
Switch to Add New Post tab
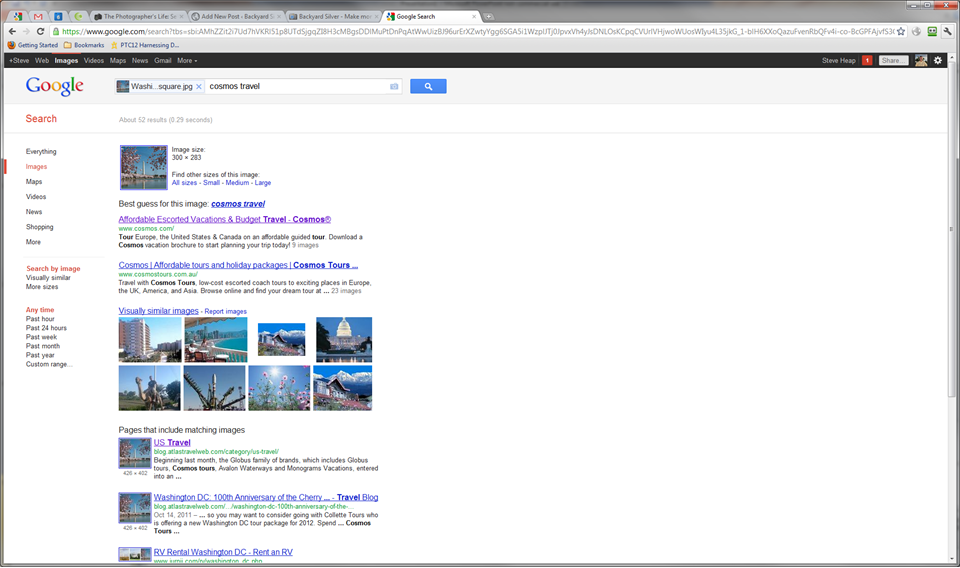(x=236, y=17)
